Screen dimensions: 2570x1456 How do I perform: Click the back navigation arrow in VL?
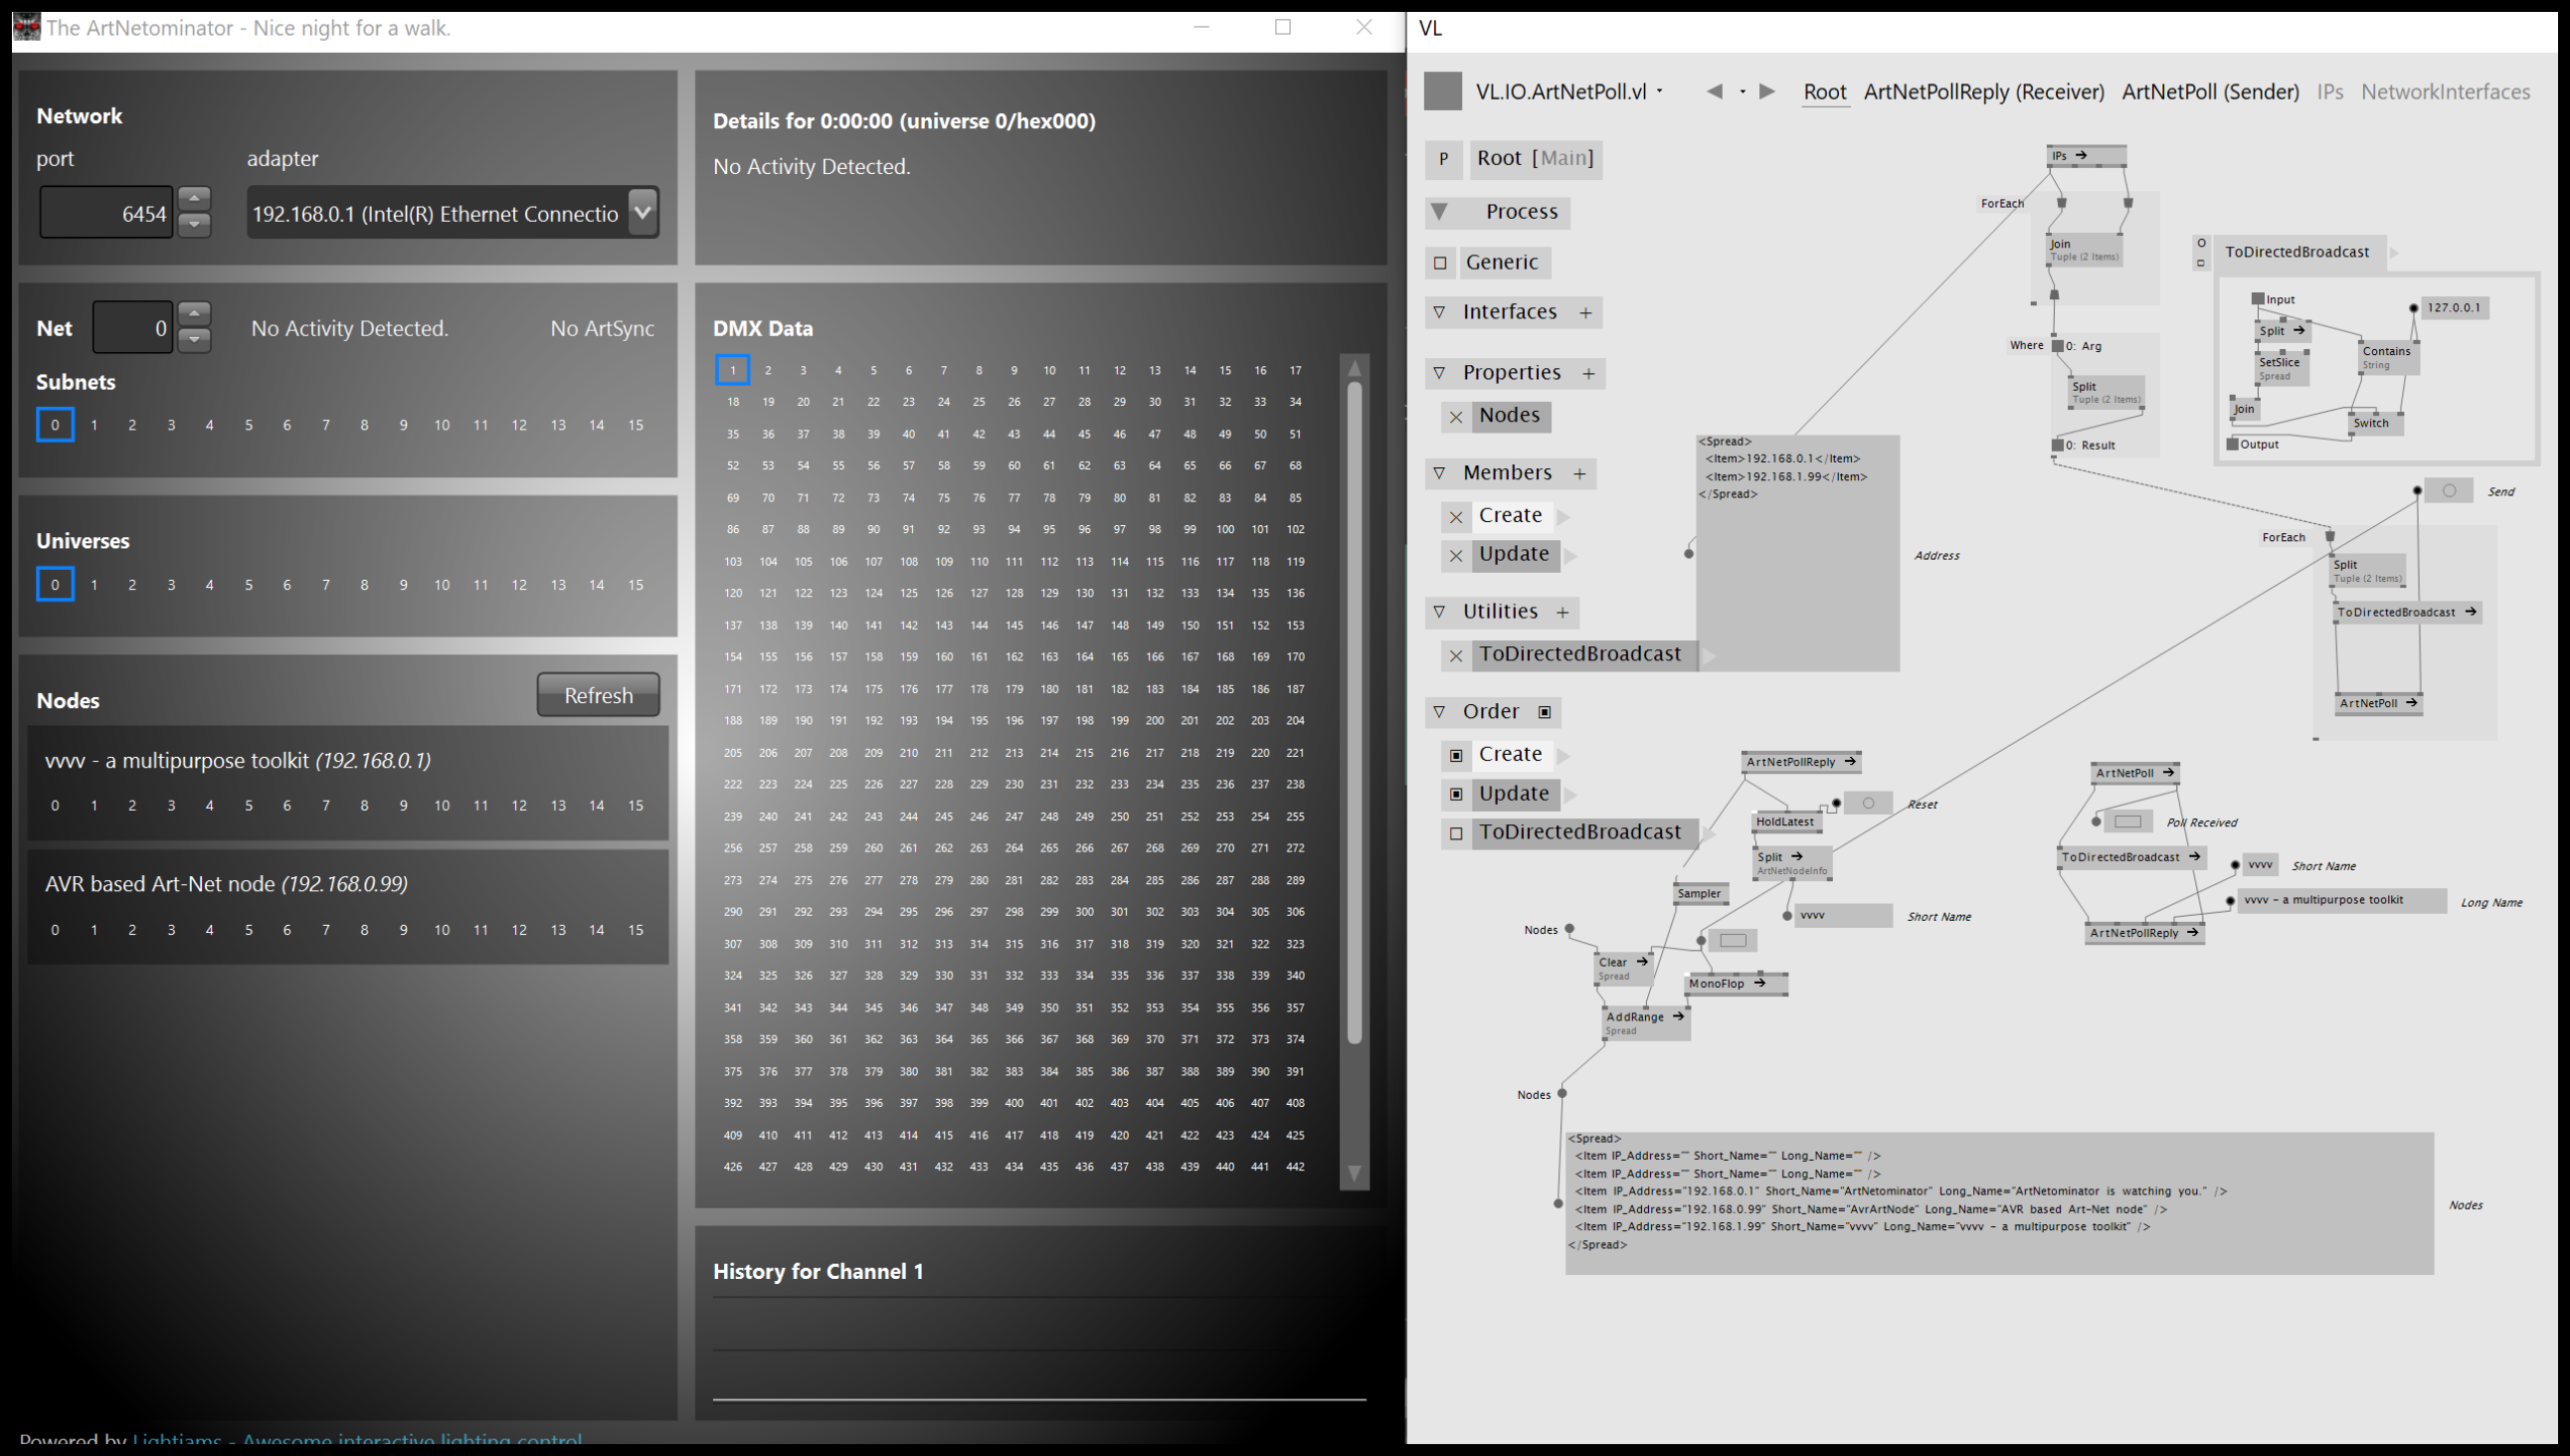tap(1714, 91)
